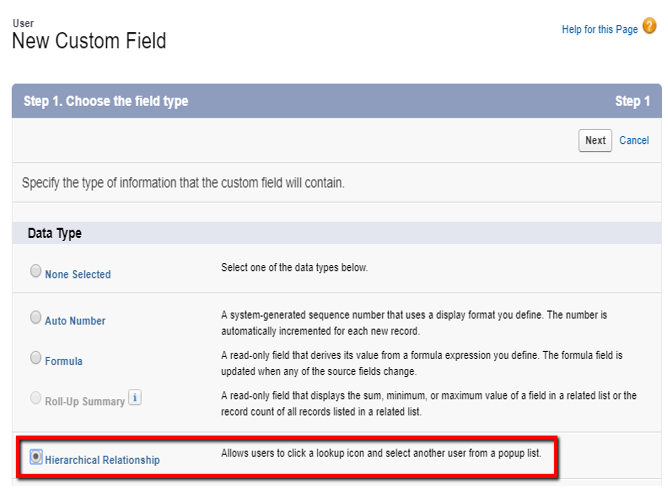Open the Roll-Up Summary info icon
The height and width of the screenshot is (493, 668).
[x=135, y=398]
